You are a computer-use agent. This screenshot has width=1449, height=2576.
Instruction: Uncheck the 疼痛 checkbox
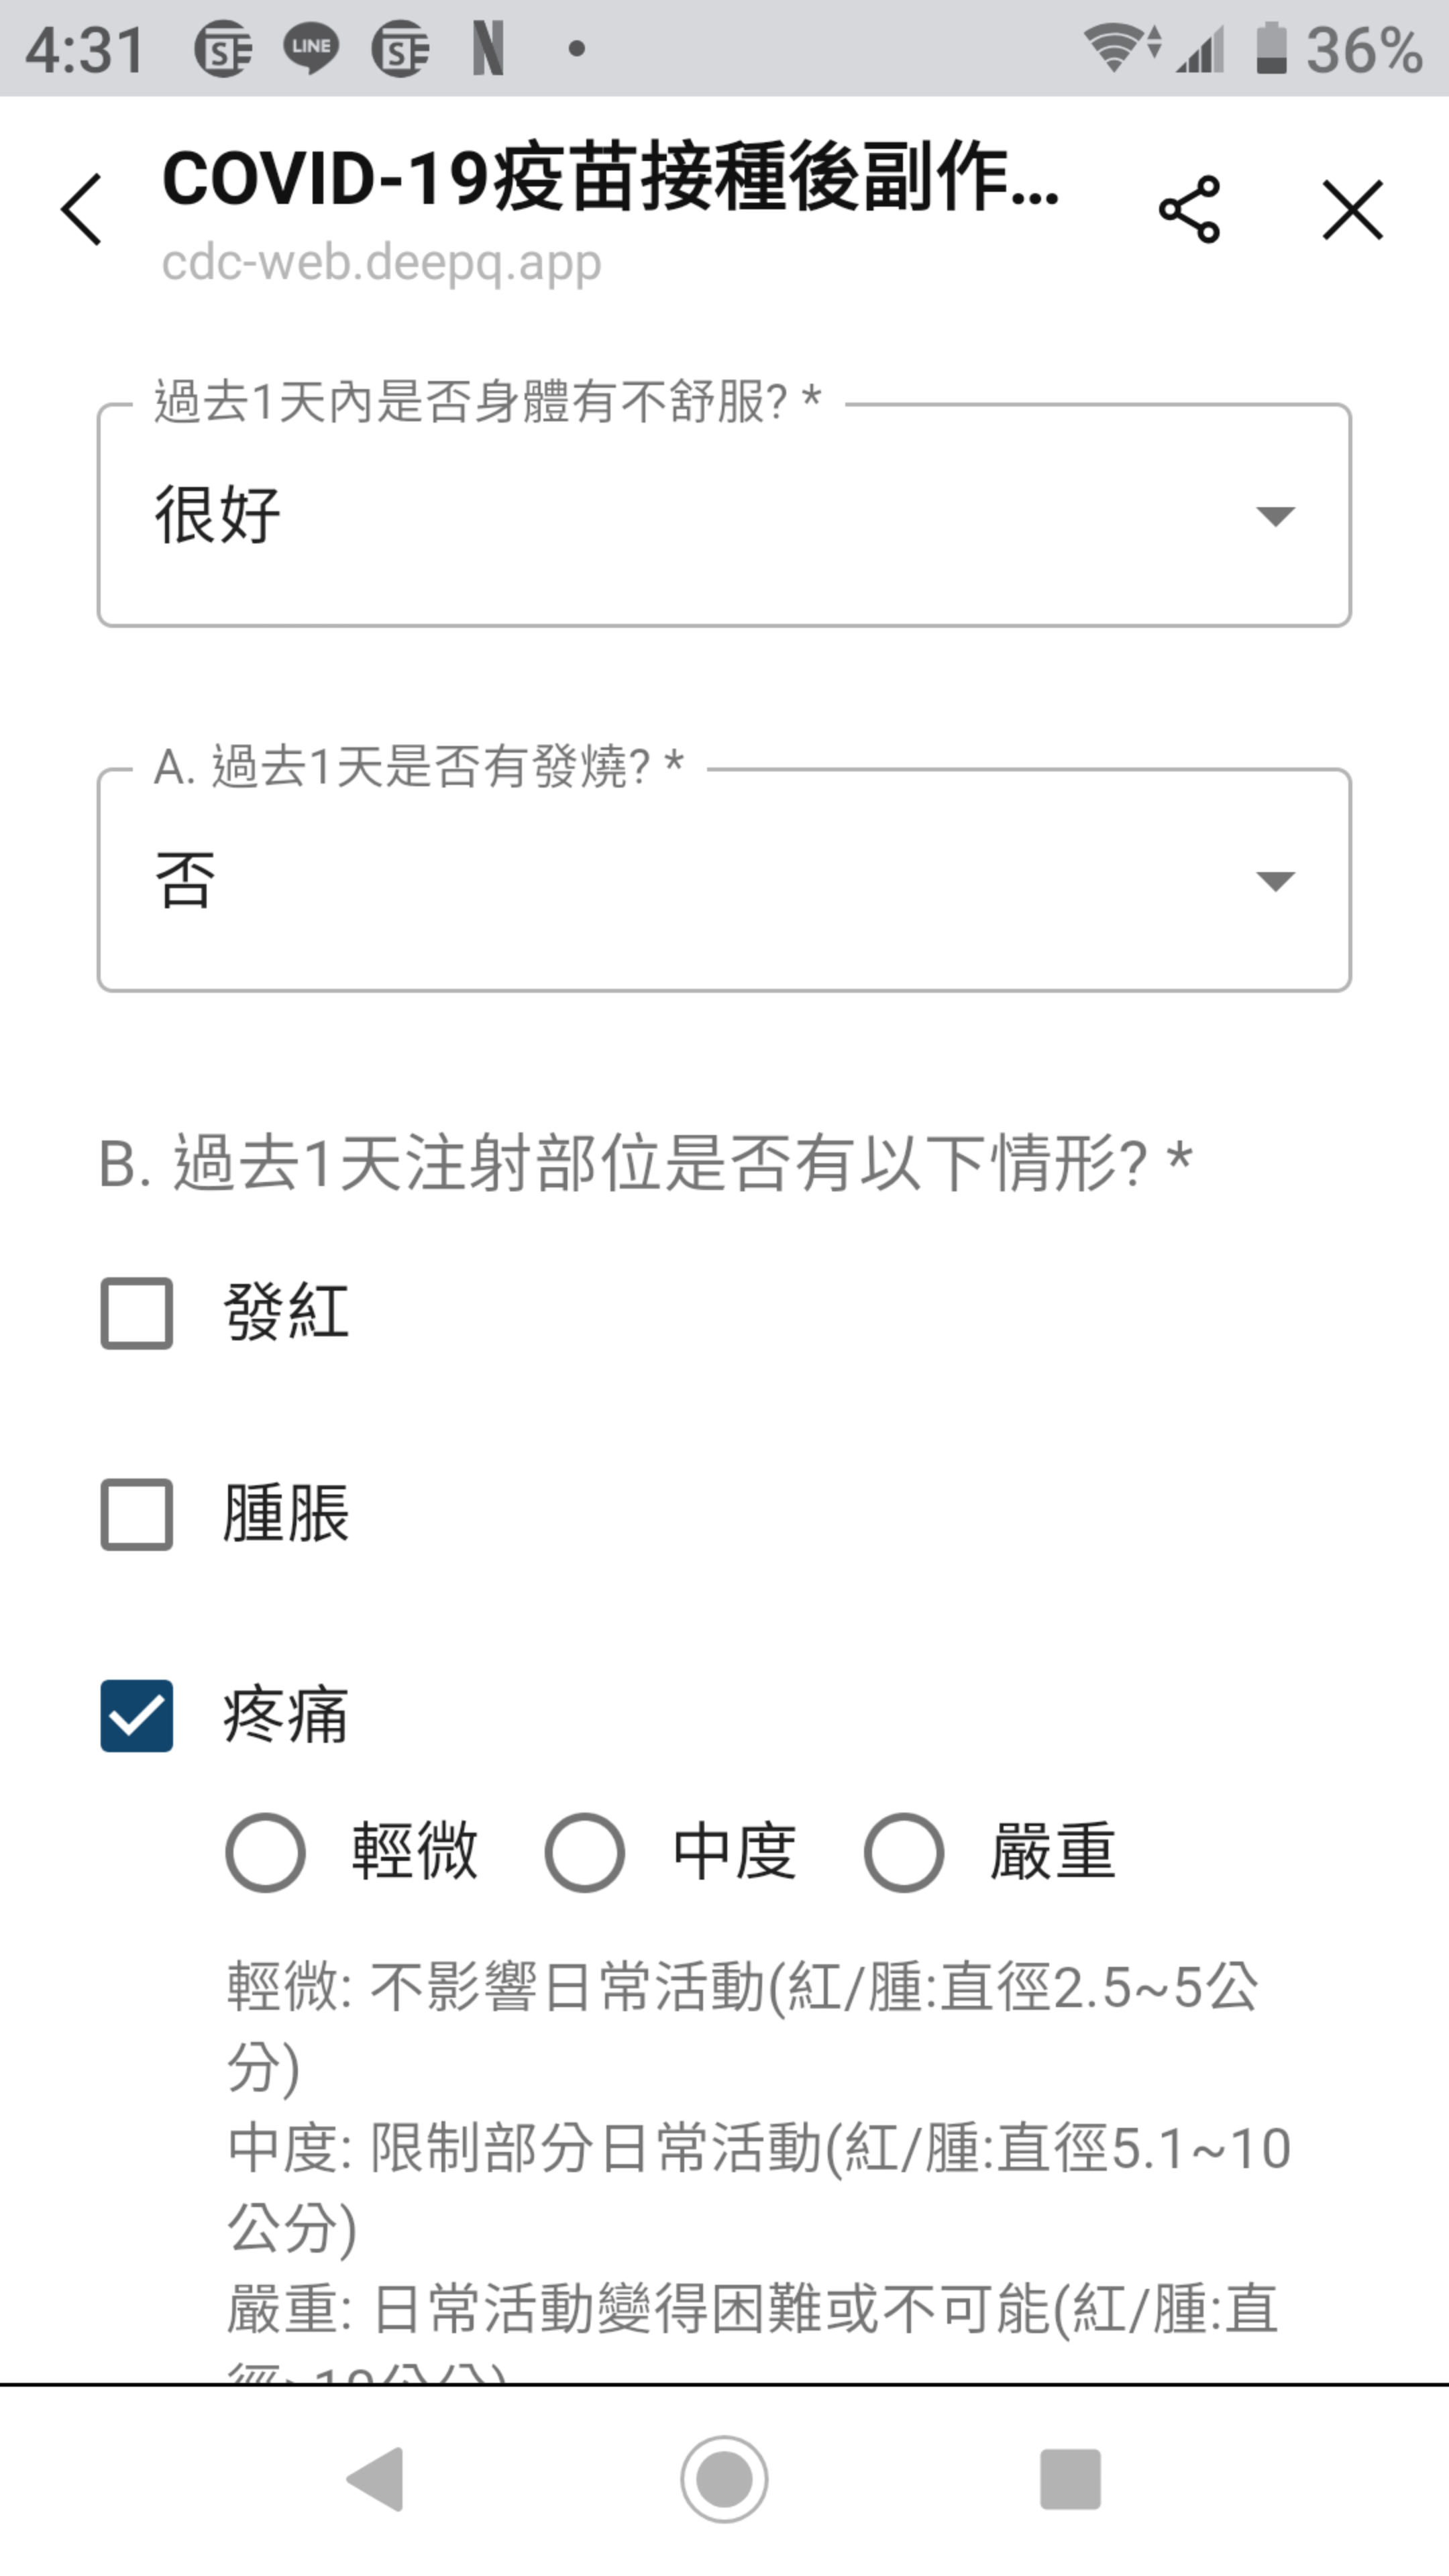pyautogui.click(x=137, y=1716)
